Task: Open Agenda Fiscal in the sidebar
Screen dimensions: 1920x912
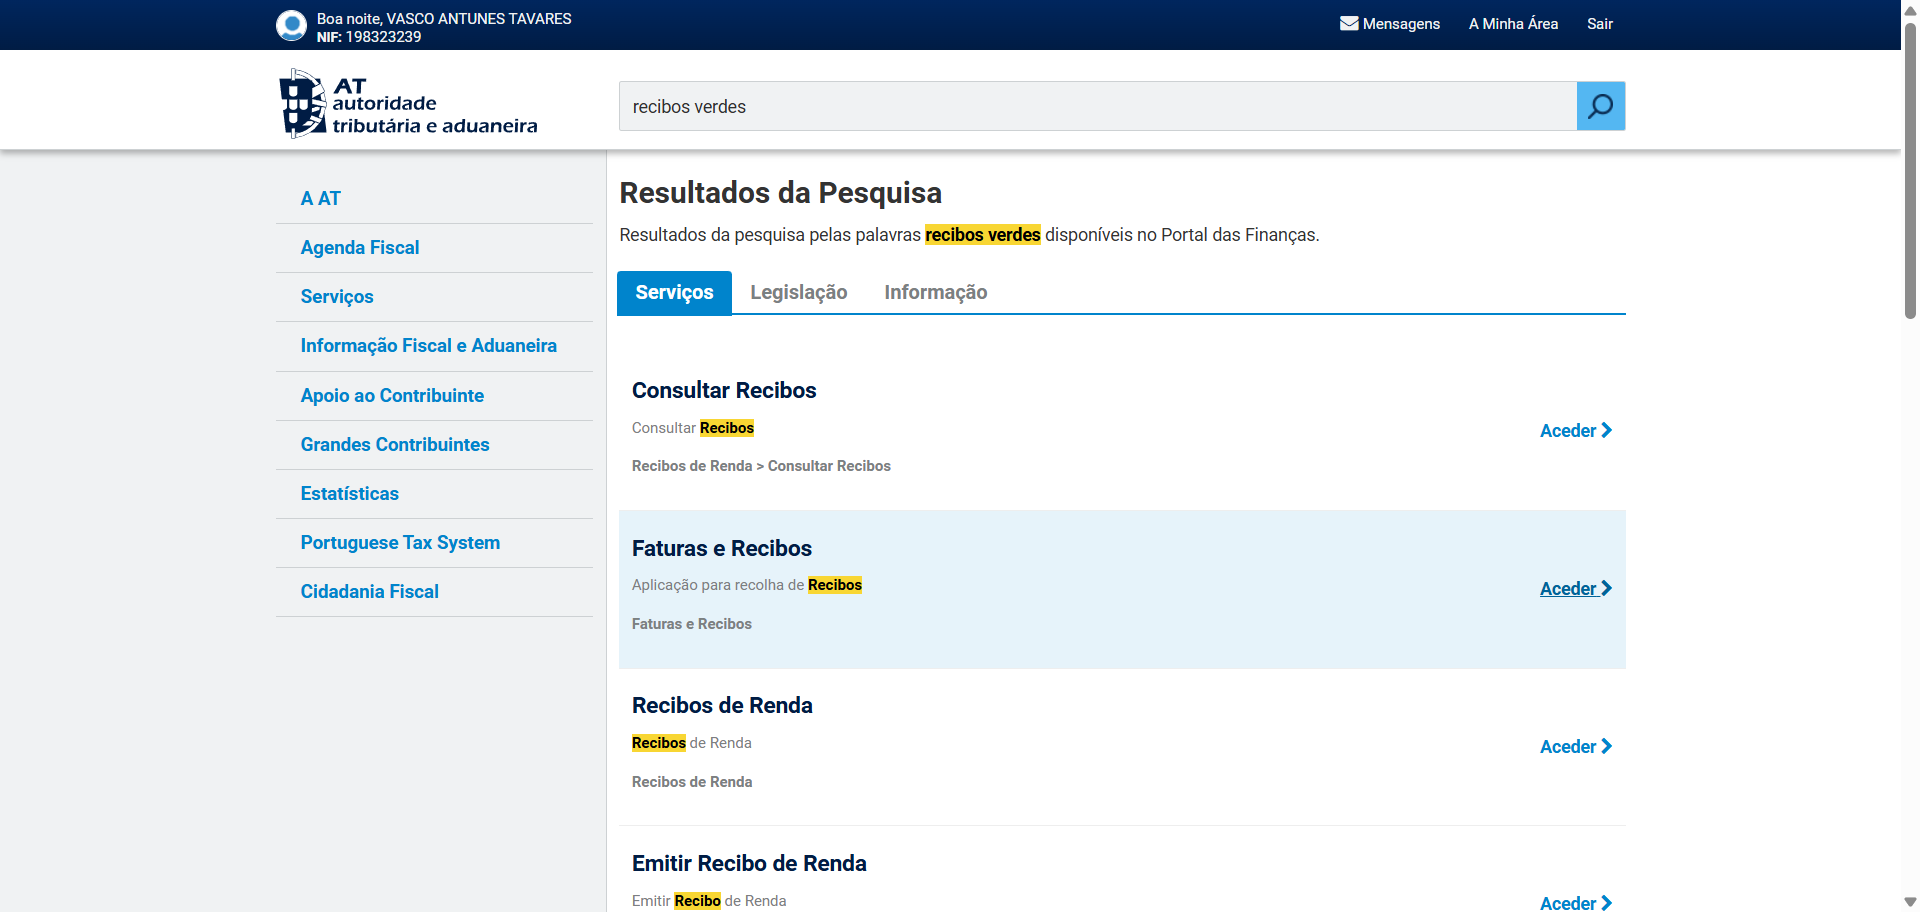Action: pyautogui.click(x=360, y=248)
